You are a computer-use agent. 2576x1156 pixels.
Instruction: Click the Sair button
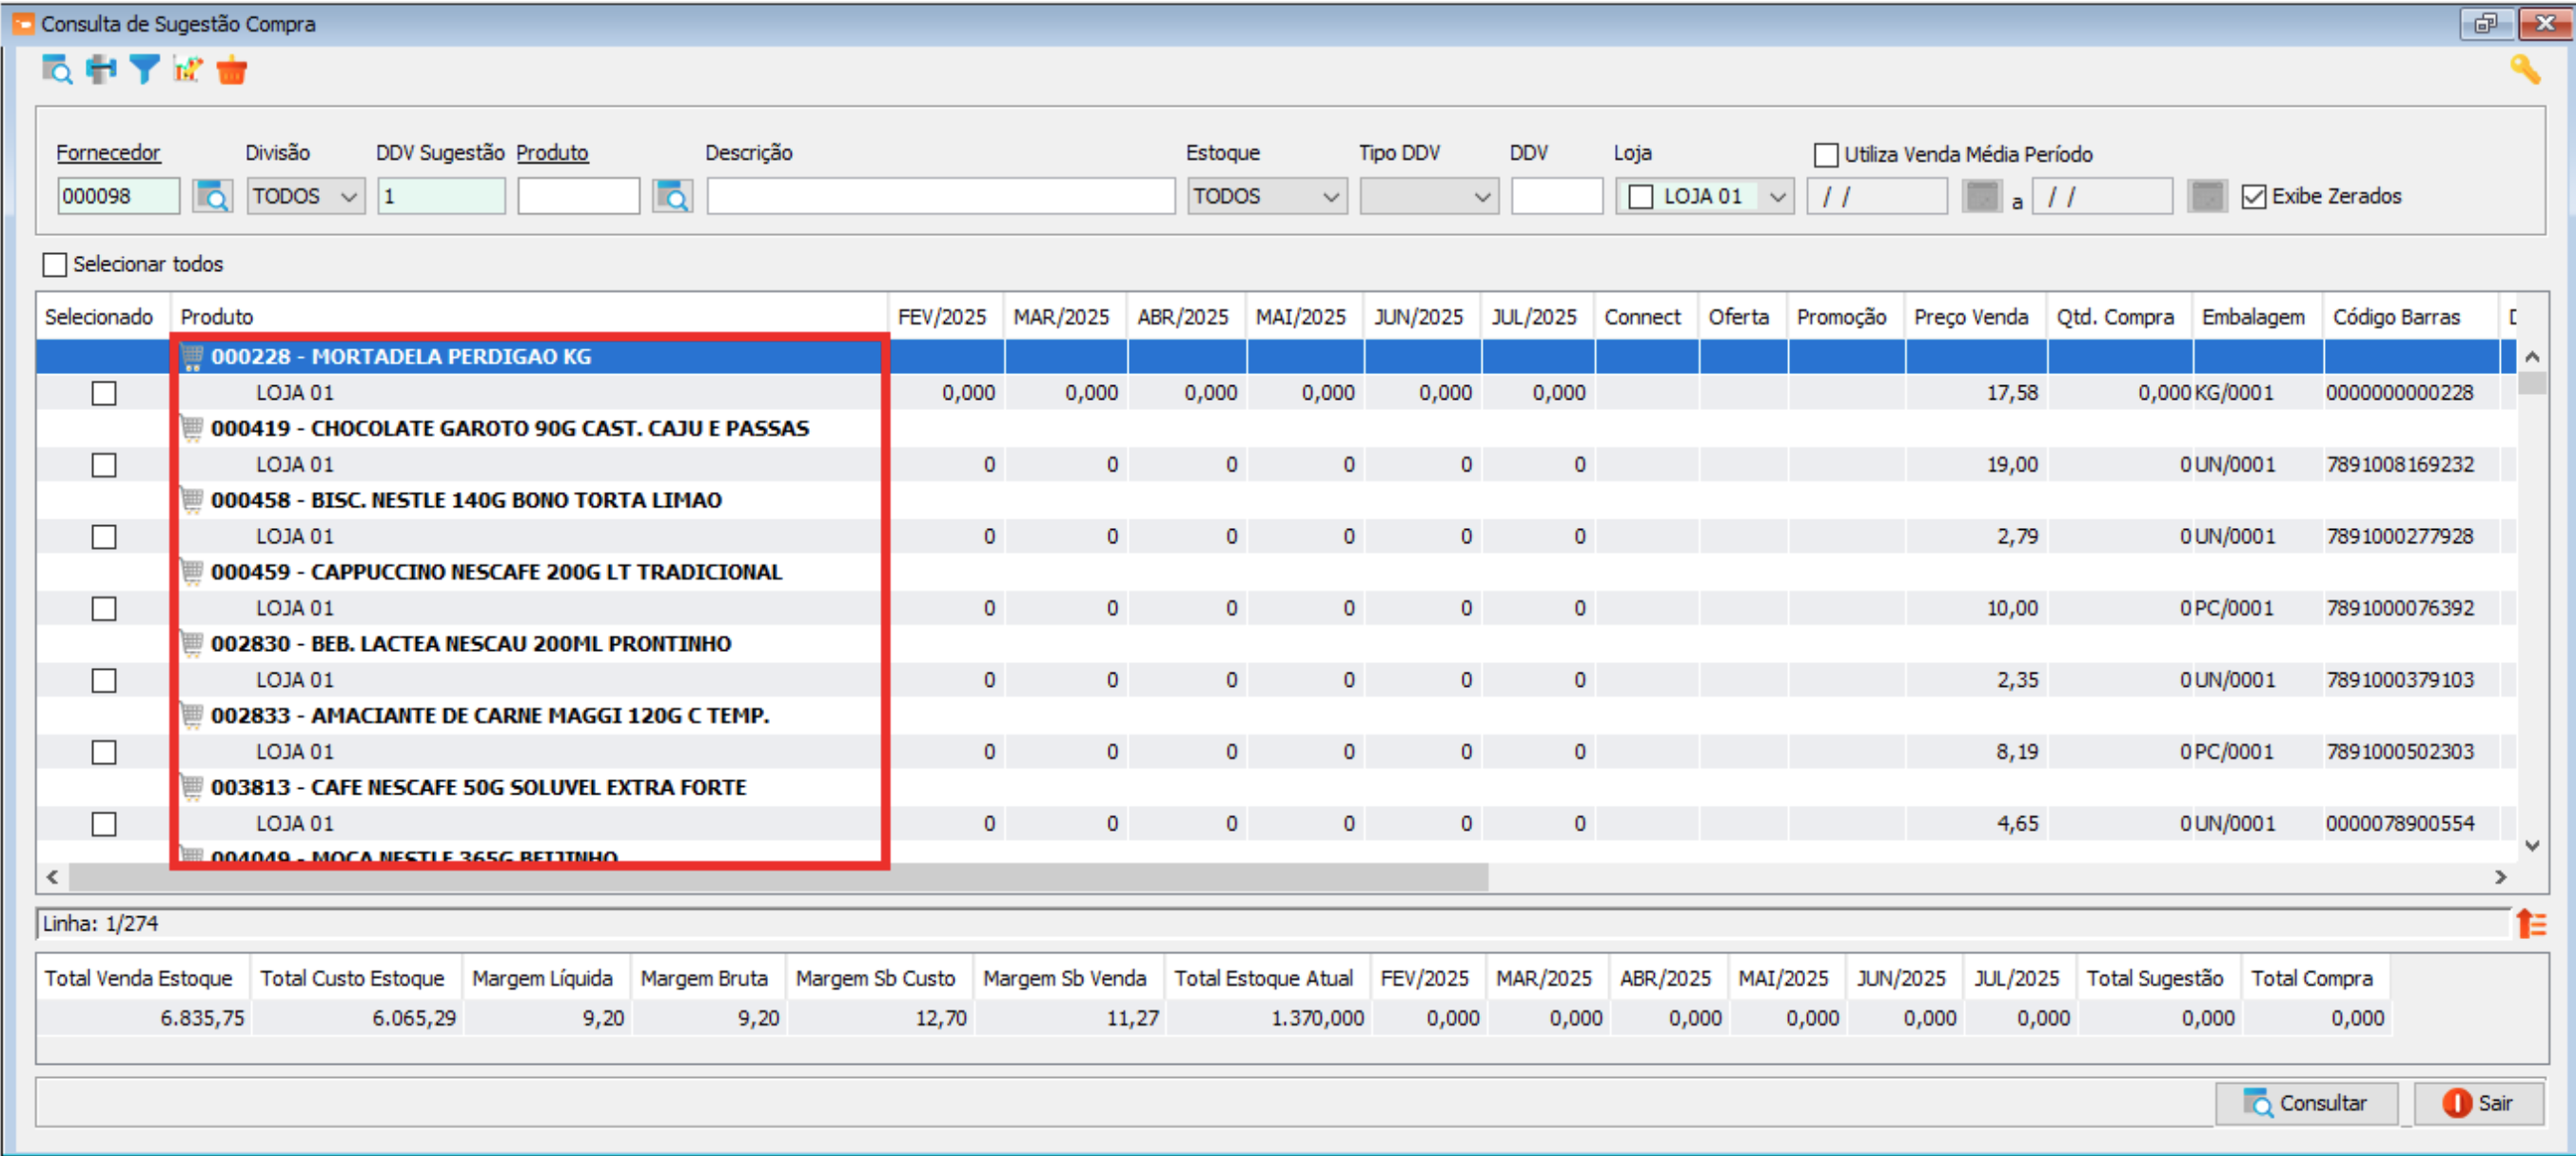click(x=2478, y=1103)
